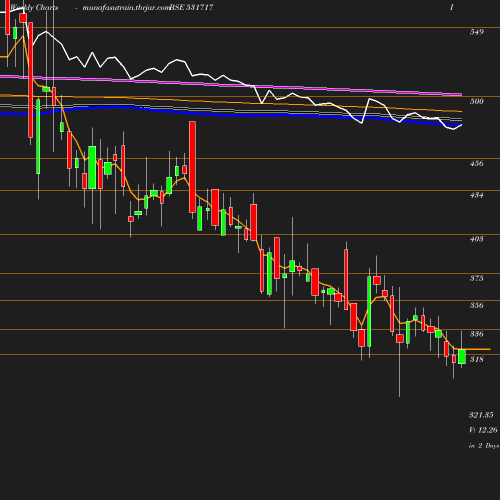Click the 456 price axis label

tap(476, 163)
